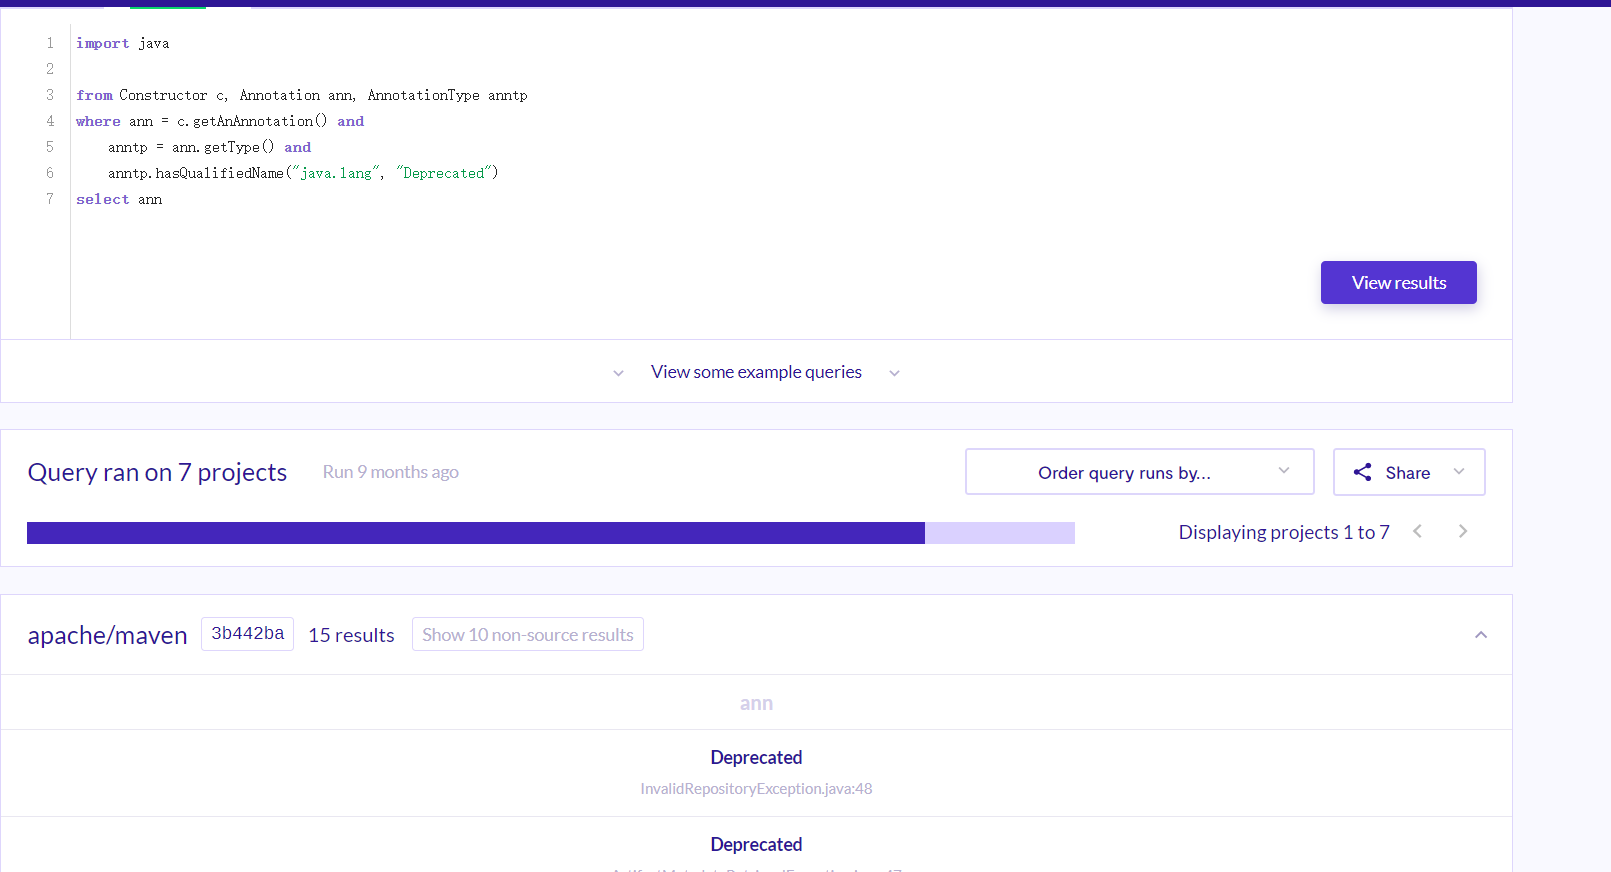The height and width of the screenshot is (872, 1611).
Task: Open the Order query runs by dropdown
Action: 1139,472
